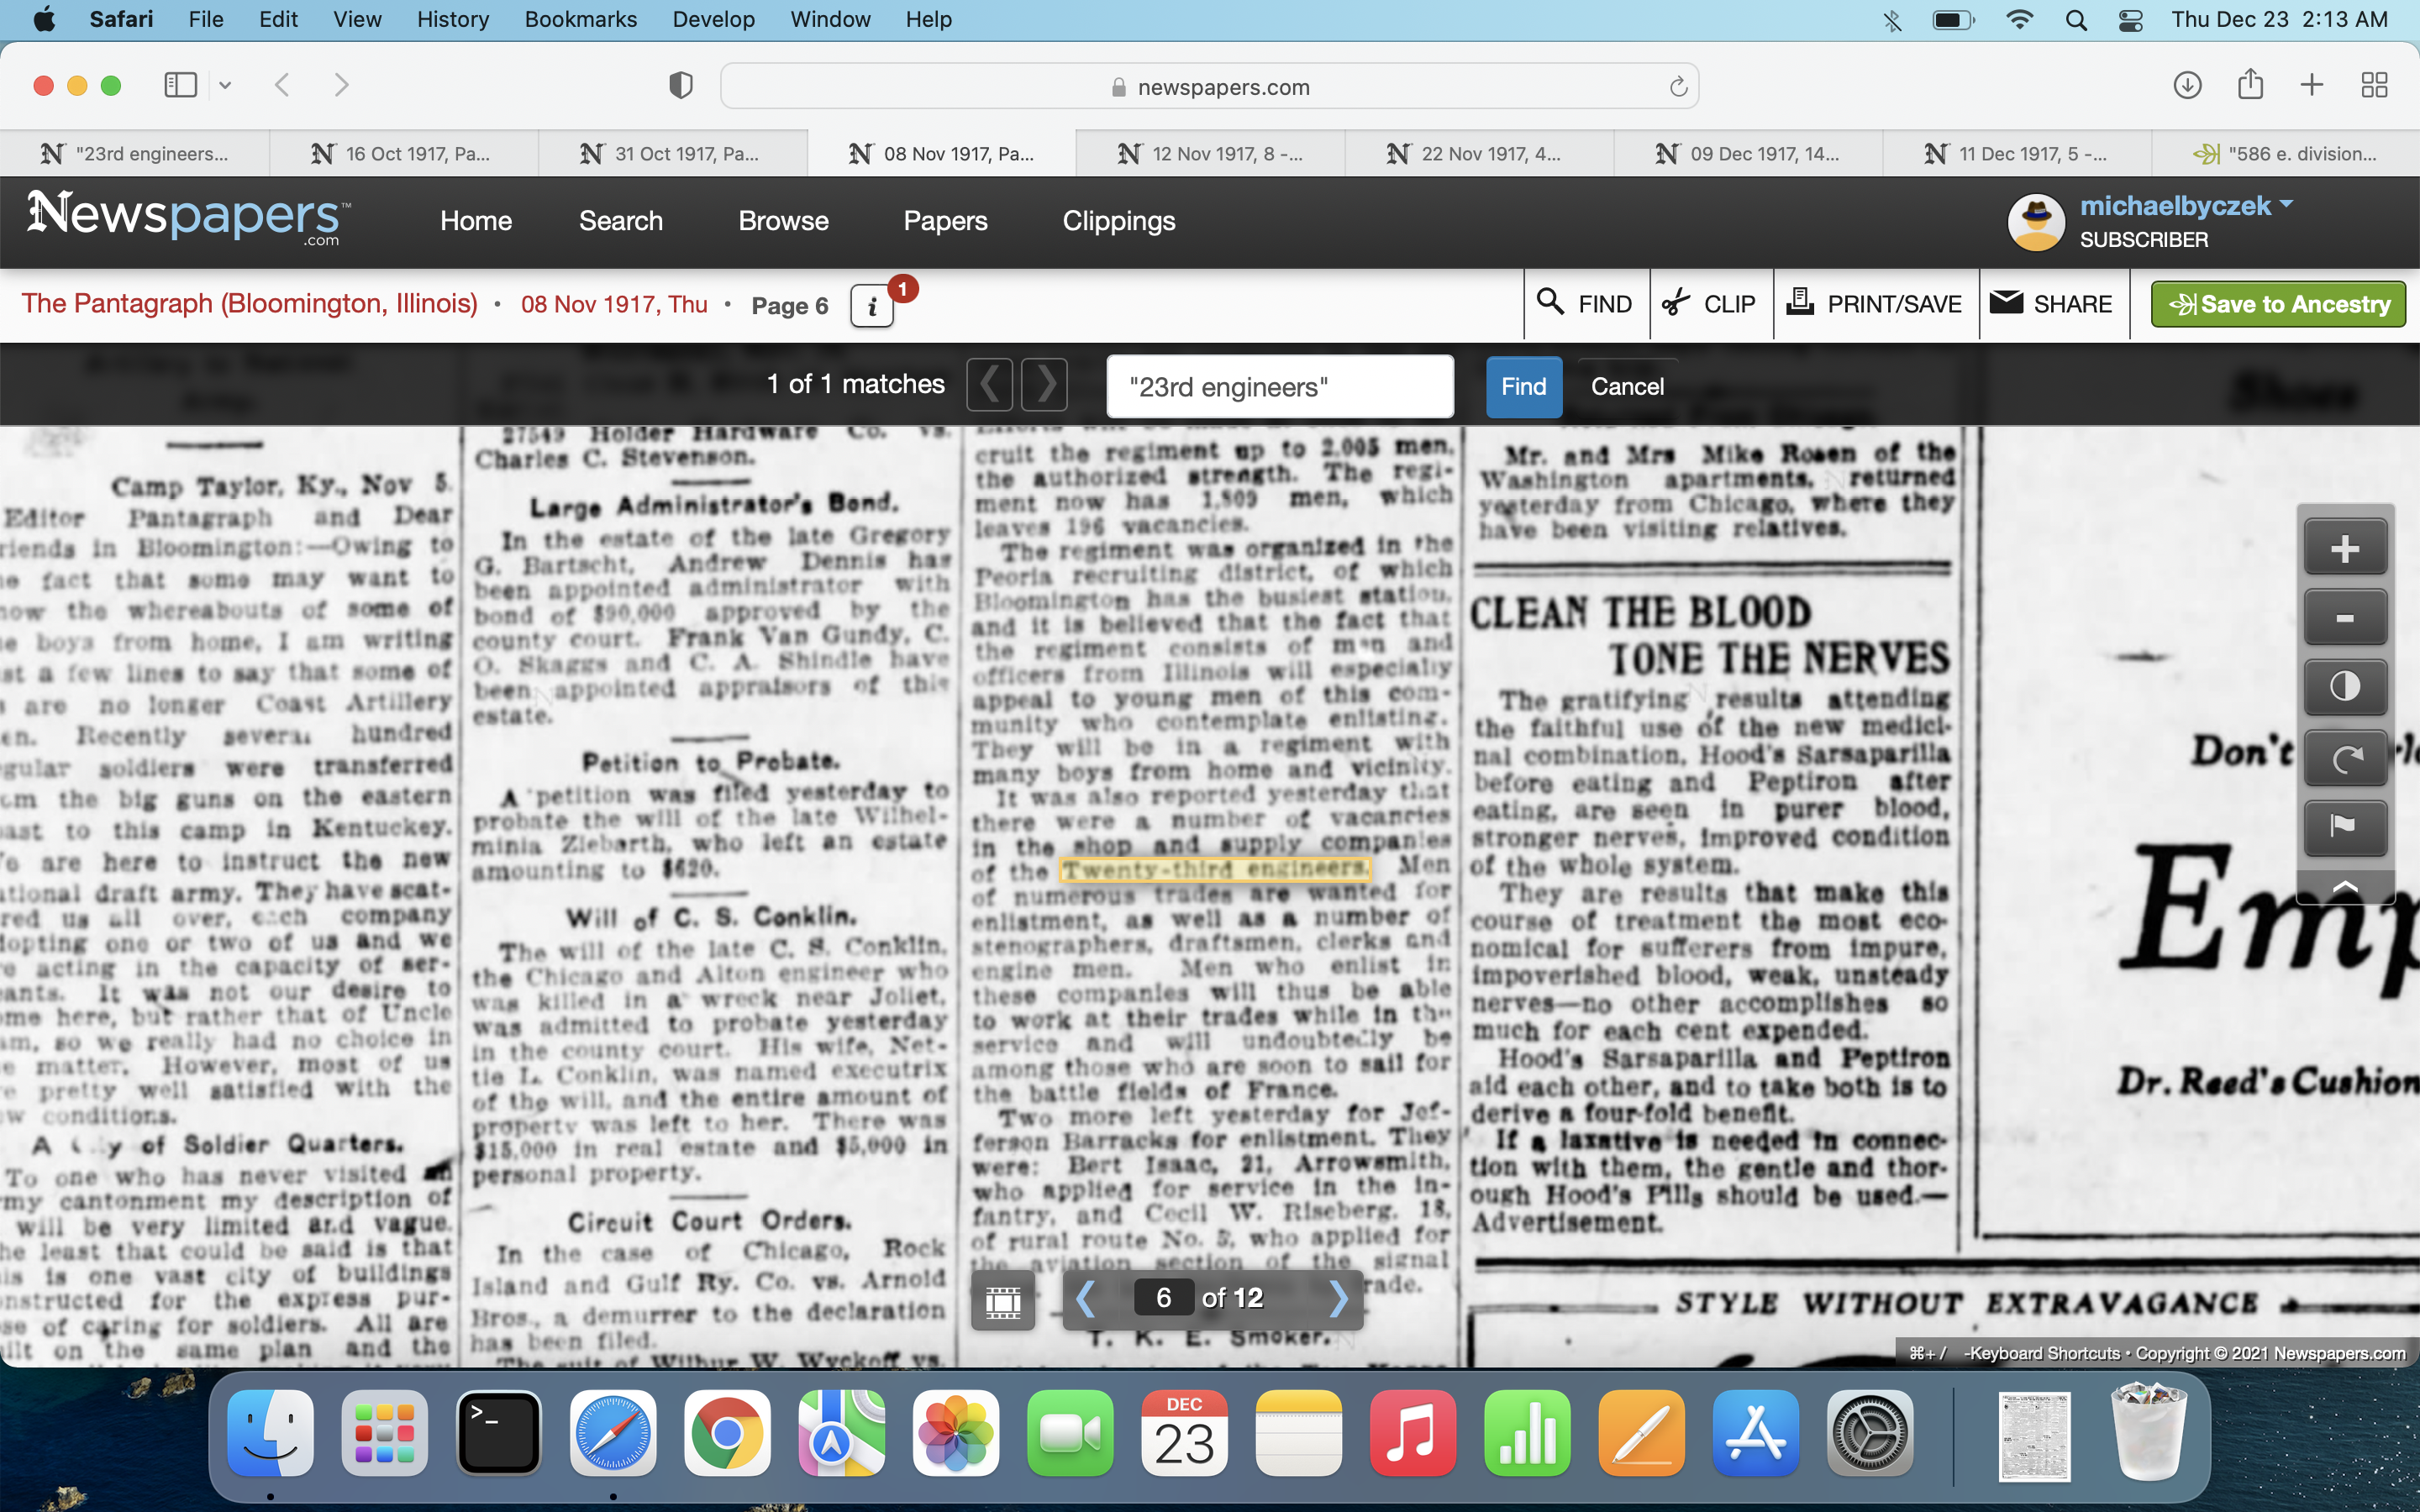Open PRINT/SAVE options
Screen dimensions: 2420x1512
[x=1875, y=304]
